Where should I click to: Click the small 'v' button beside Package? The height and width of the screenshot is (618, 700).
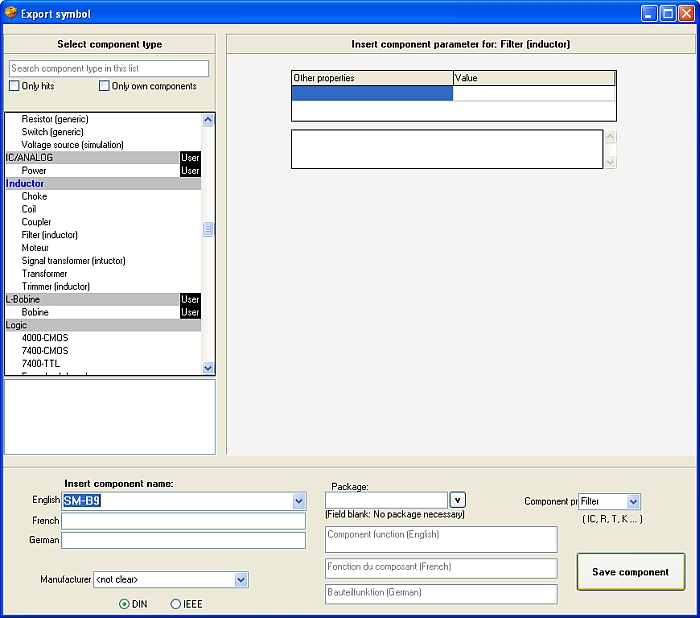[458, 500]
